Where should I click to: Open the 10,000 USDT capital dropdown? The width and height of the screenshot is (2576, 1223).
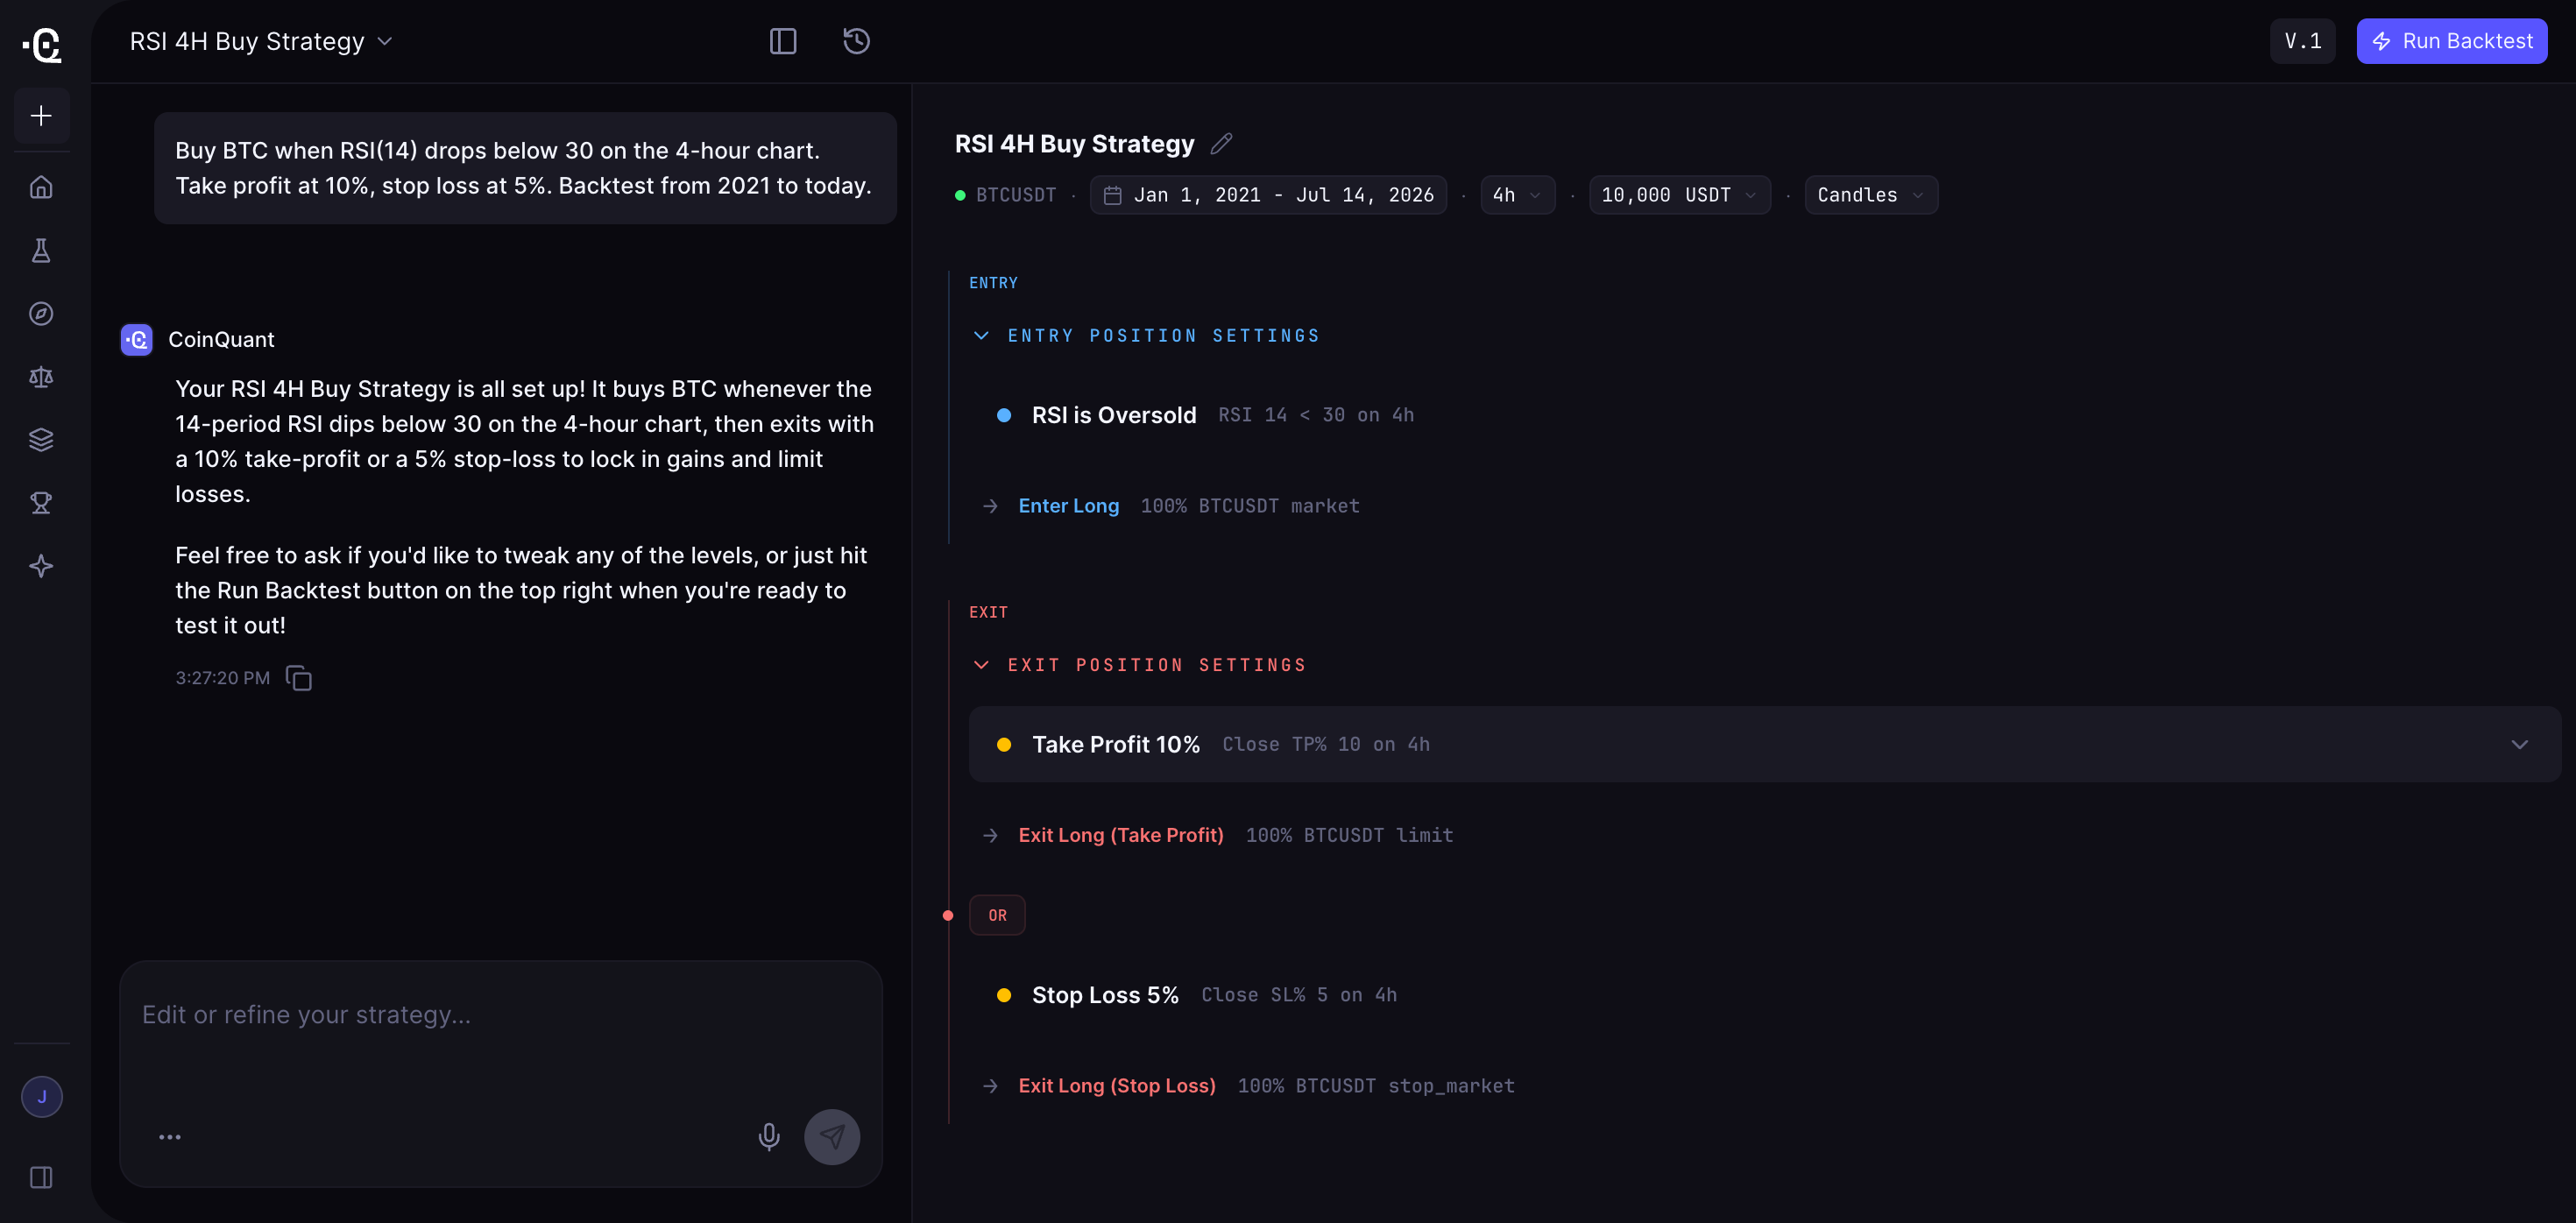(1679, 195)
